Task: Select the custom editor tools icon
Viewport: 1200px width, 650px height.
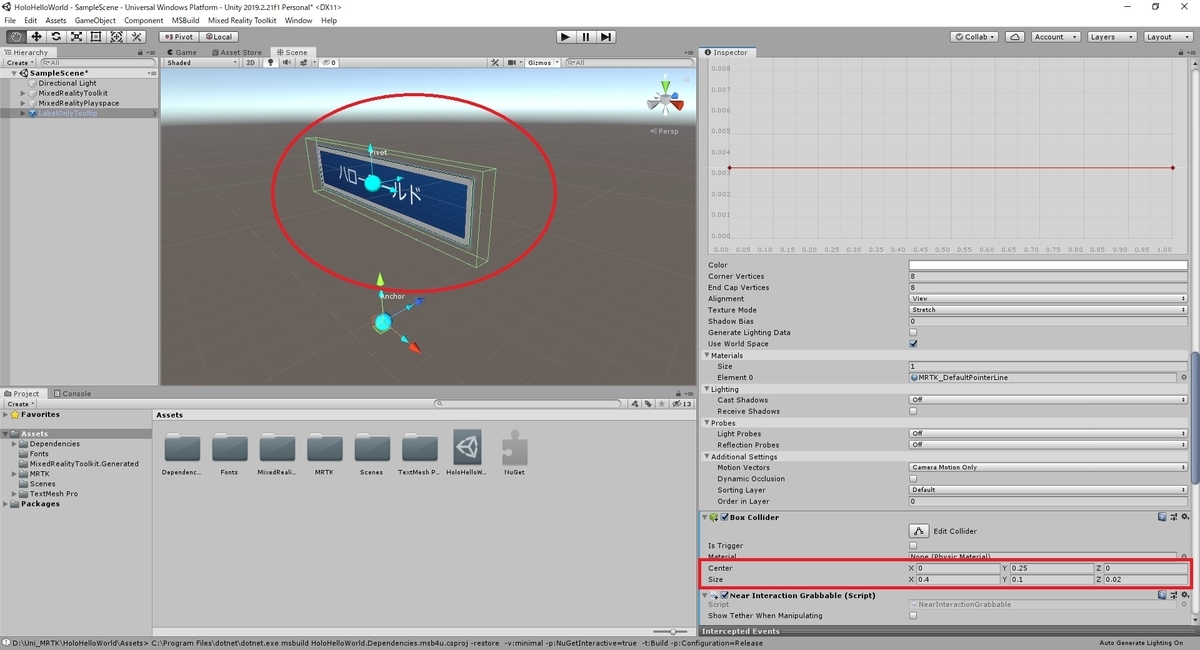Action: coord(137,37)
